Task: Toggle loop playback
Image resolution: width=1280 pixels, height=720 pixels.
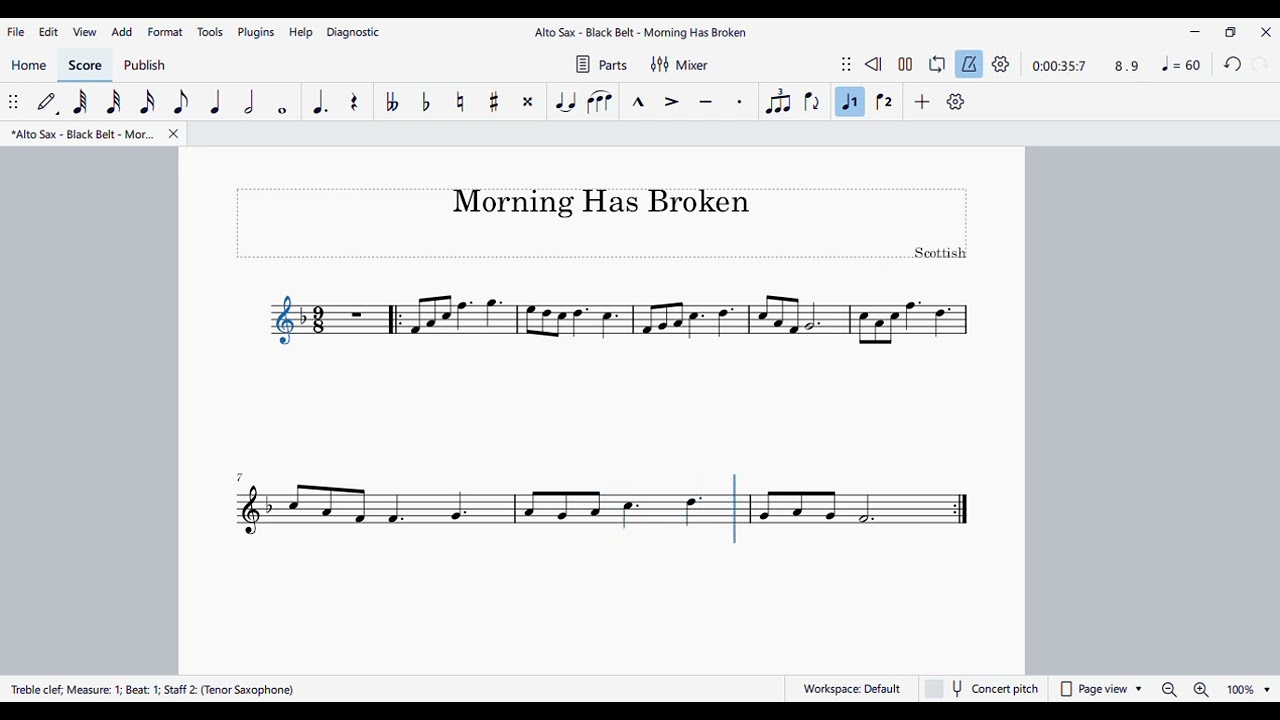Action: (937, 65)
